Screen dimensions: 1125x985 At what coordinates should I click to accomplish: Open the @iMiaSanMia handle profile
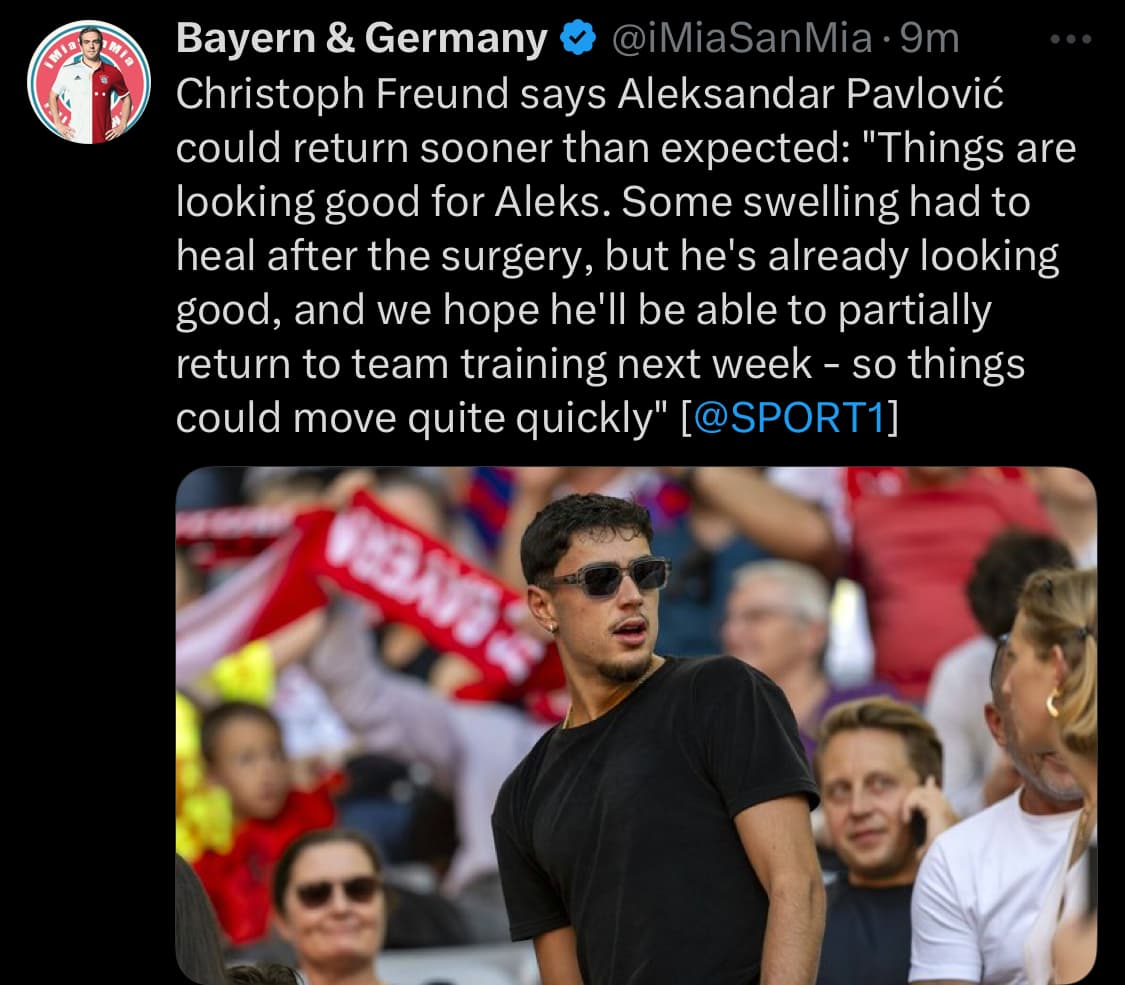tap(743, 38)
